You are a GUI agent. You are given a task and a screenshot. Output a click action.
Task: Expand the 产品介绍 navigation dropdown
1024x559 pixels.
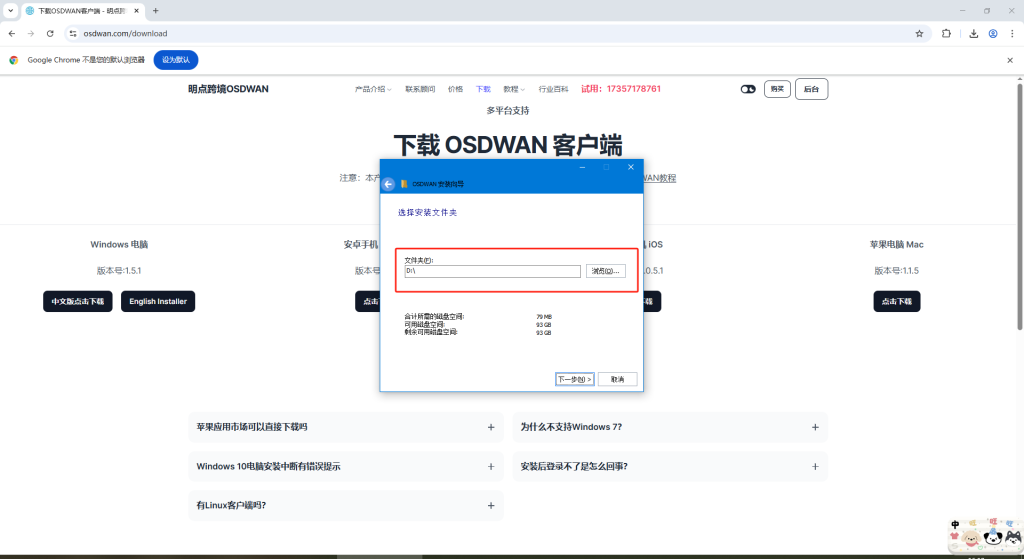tap(373, 89)
